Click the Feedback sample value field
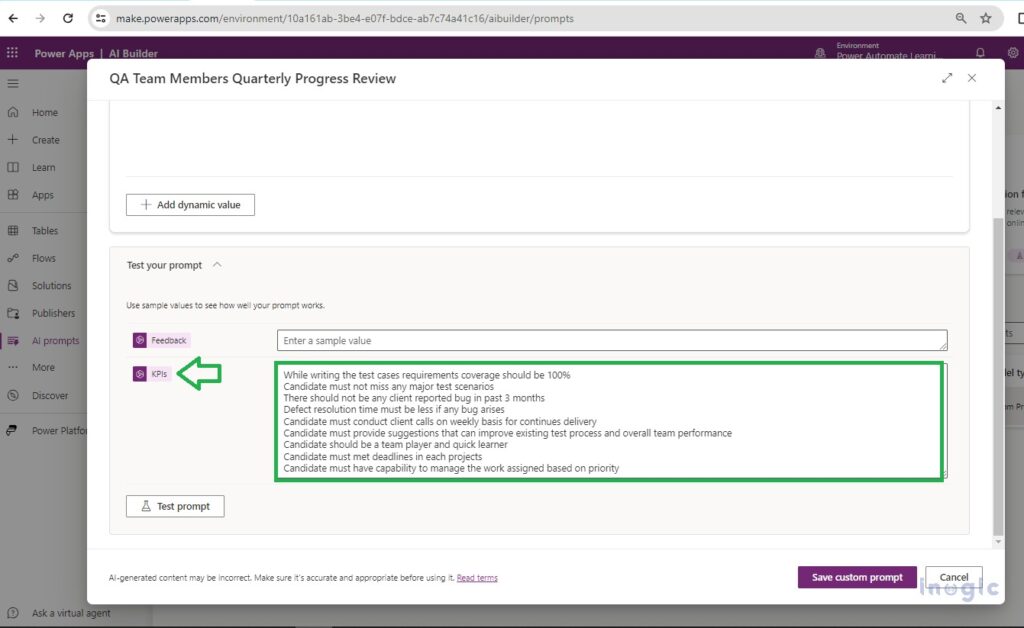Screen dimensions: 1024x628 tap(610, 339)
